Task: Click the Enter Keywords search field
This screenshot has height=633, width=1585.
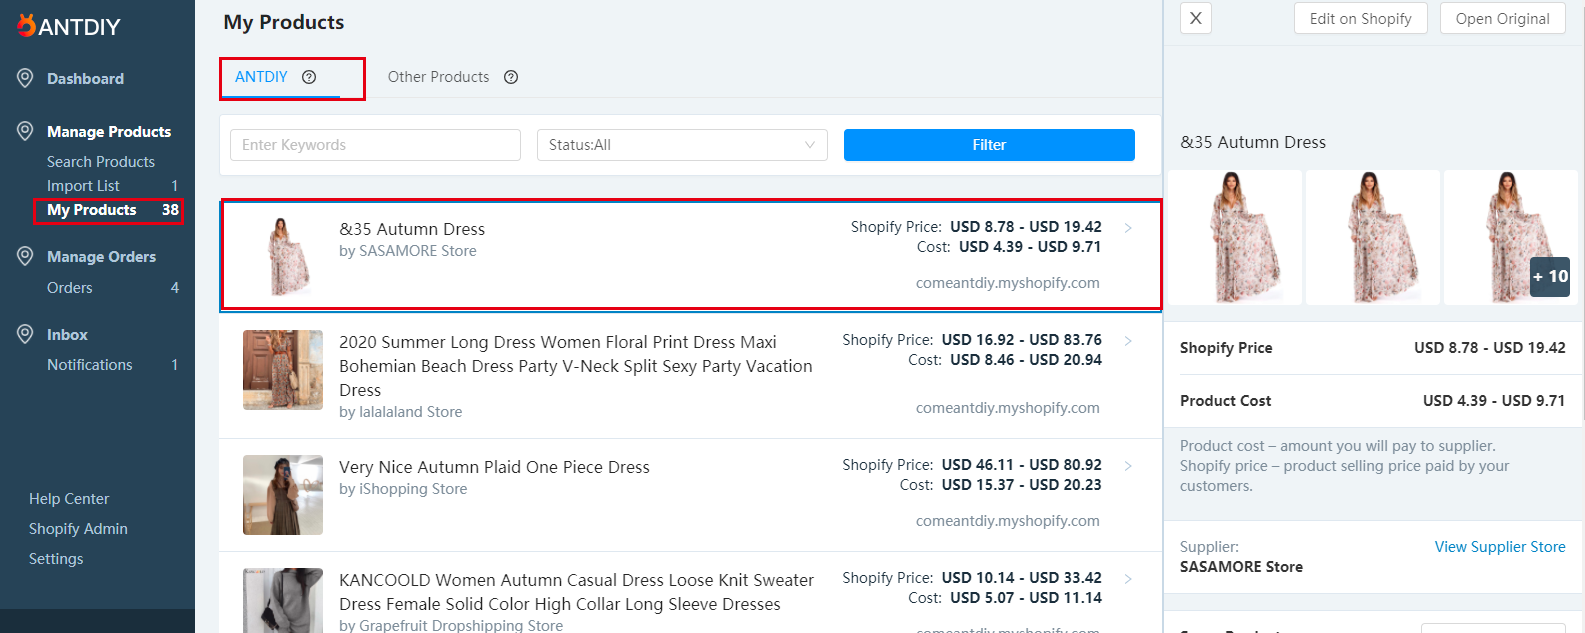Action: pyautogui.click(x=375, y=145)
